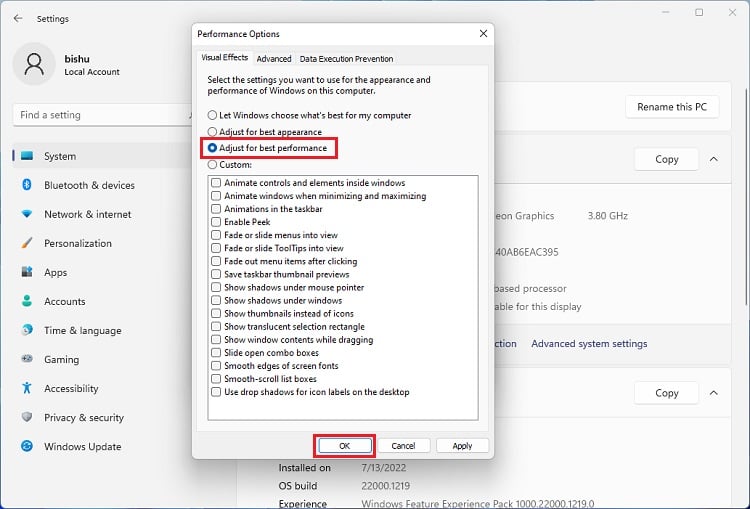Enable Animations in the taskbar

point(216,209)
